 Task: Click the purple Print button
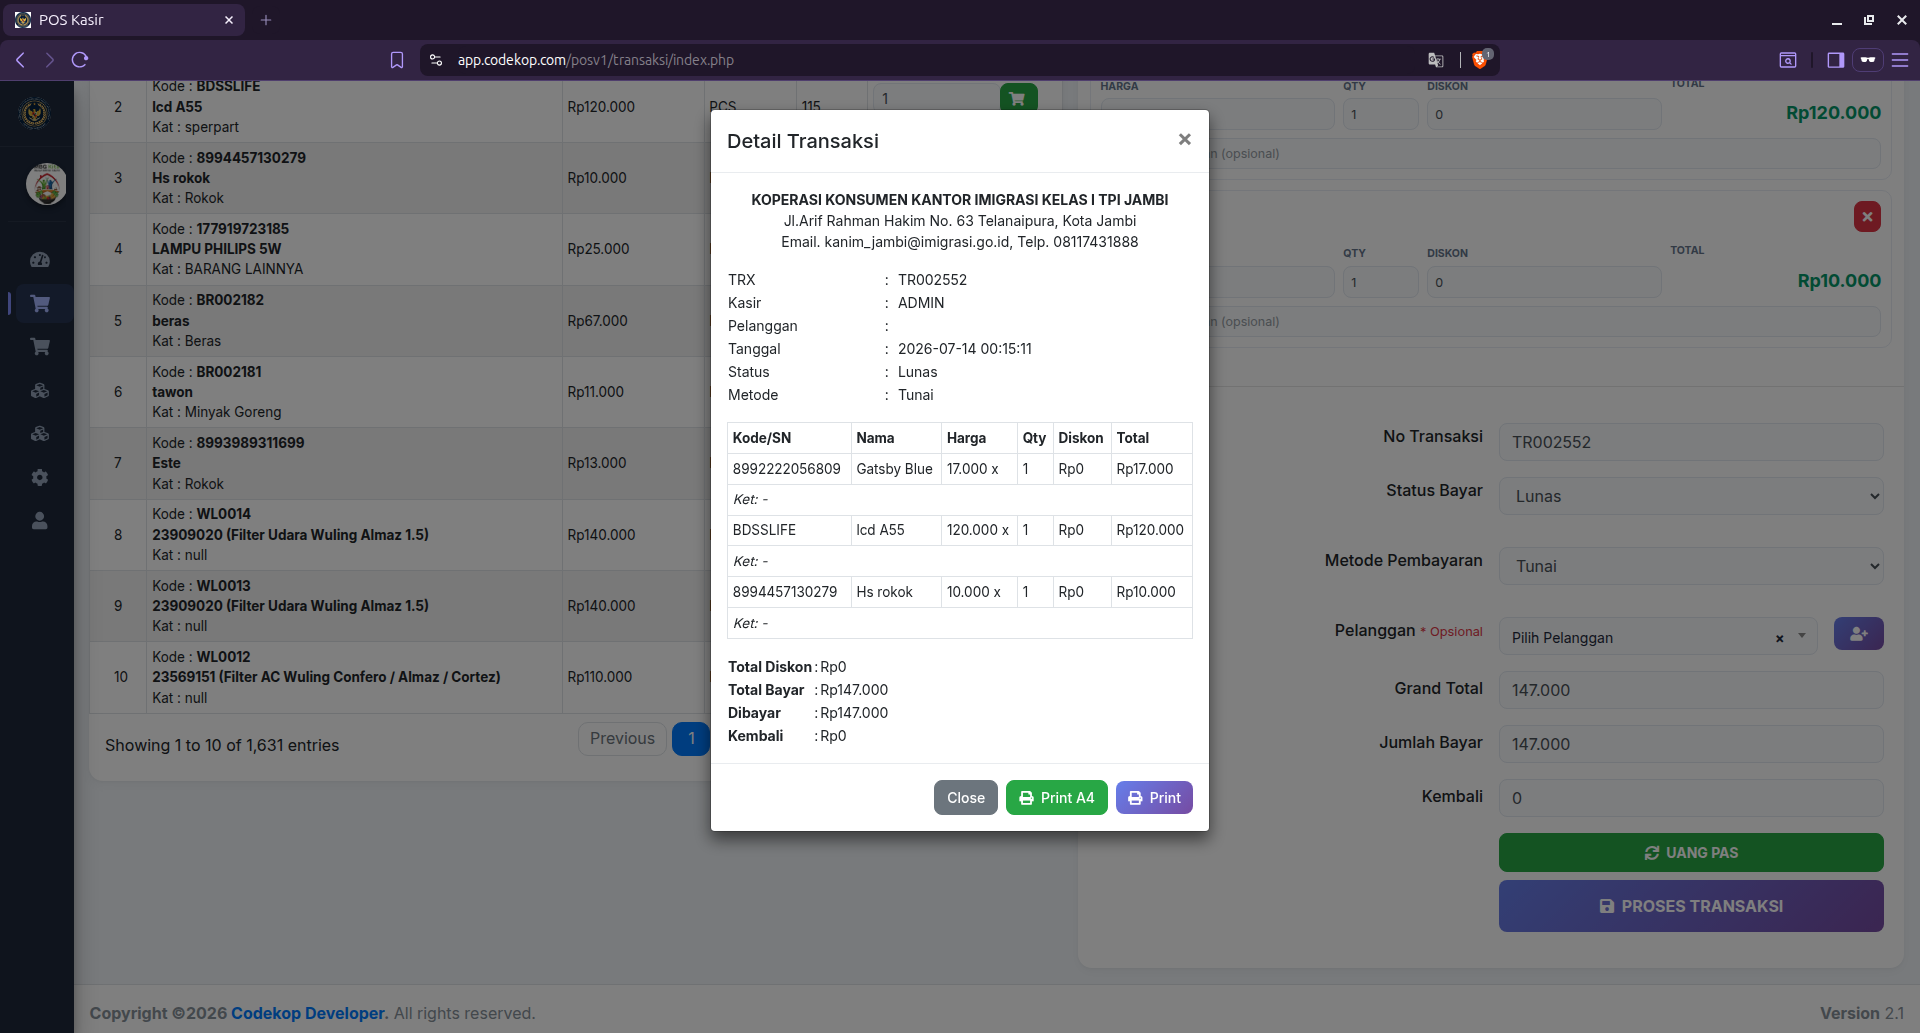[x=1154, y=798]
